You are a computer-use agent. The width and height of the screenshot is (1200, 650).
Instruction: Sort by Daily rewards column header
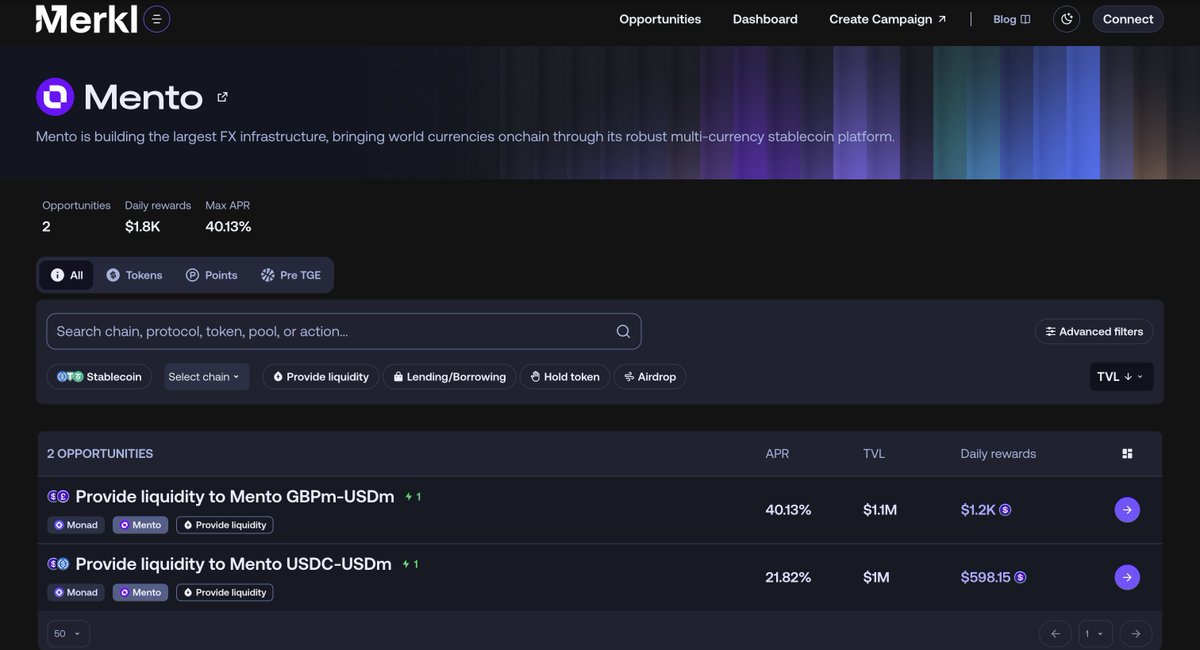pyautogui.click(x=998, y=454)
